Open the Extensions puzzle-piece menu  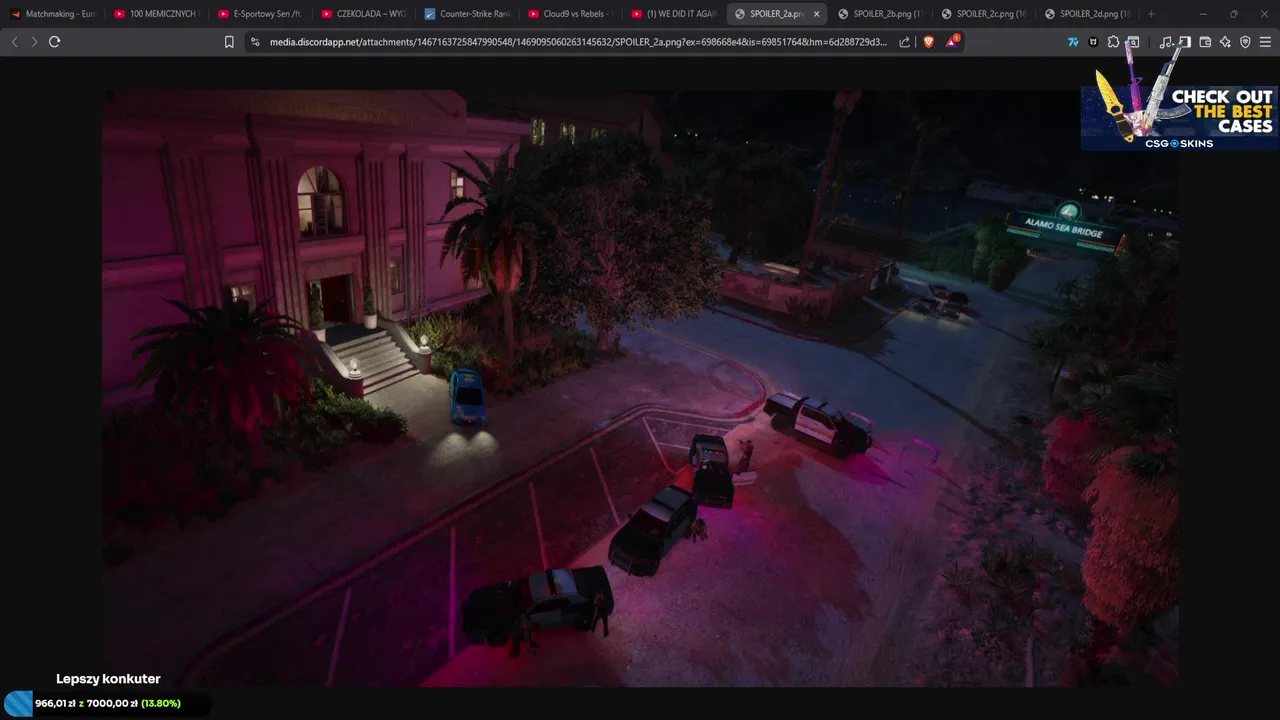(1113, 42)
